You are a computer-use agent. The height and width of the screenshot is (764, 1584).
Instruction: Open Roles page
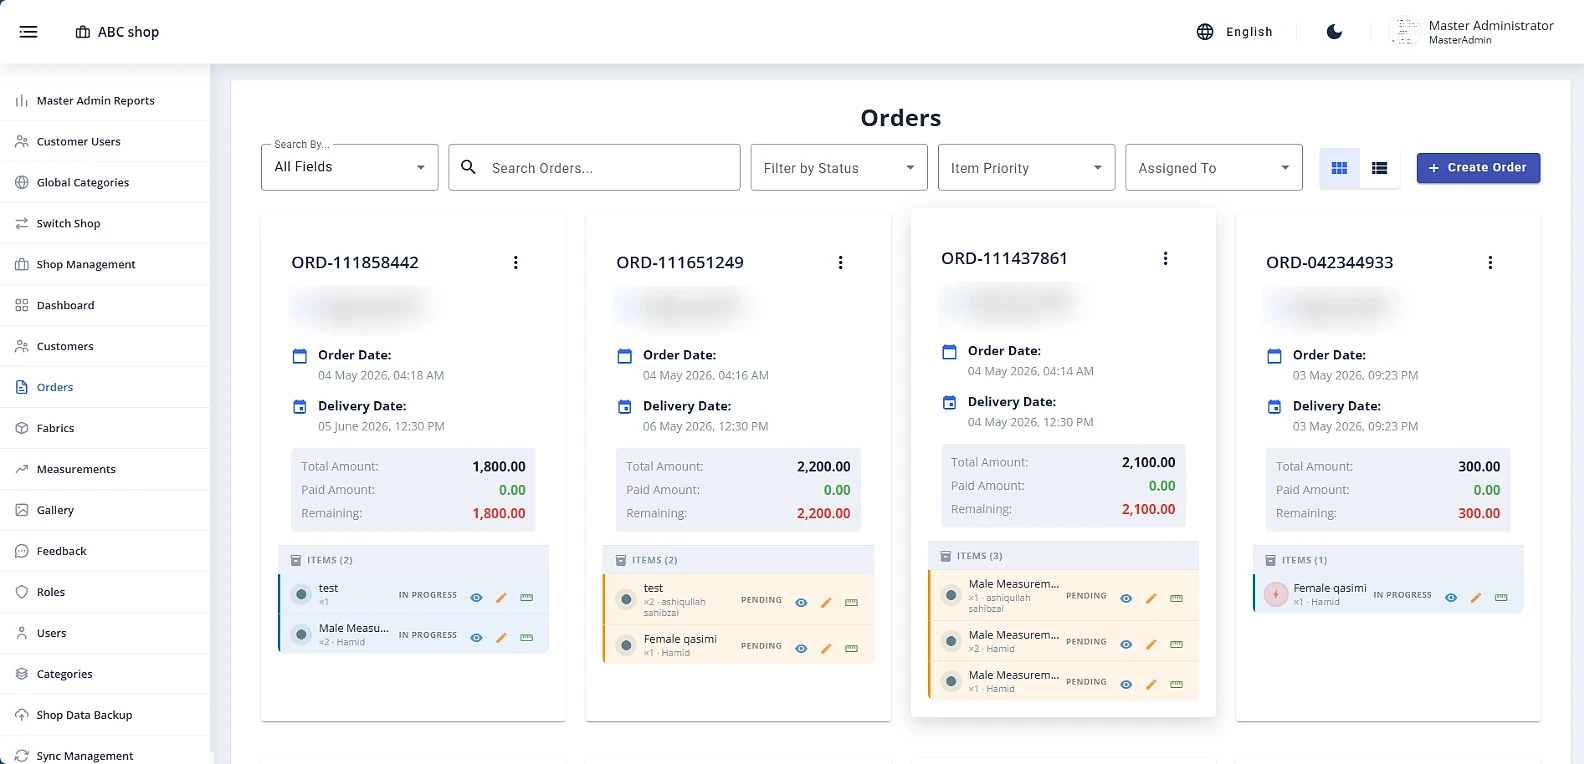click(x=105, y=592)
